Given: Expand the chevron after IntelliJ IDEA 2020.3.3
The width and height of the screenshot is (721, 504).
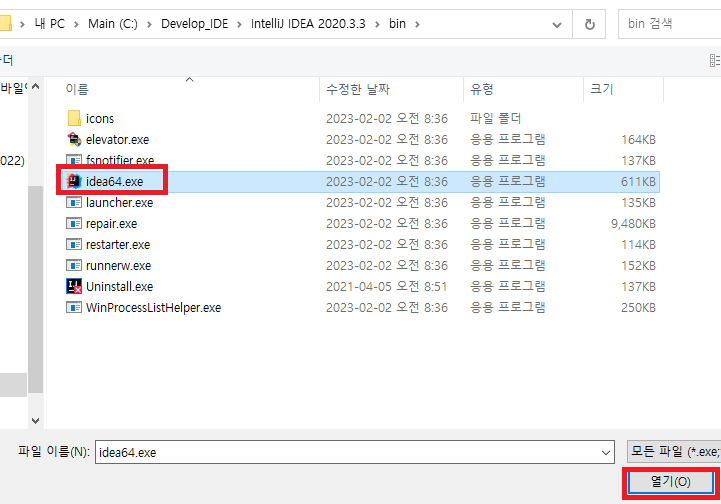Looking at the screenshot, I should (x=377, y=24).
